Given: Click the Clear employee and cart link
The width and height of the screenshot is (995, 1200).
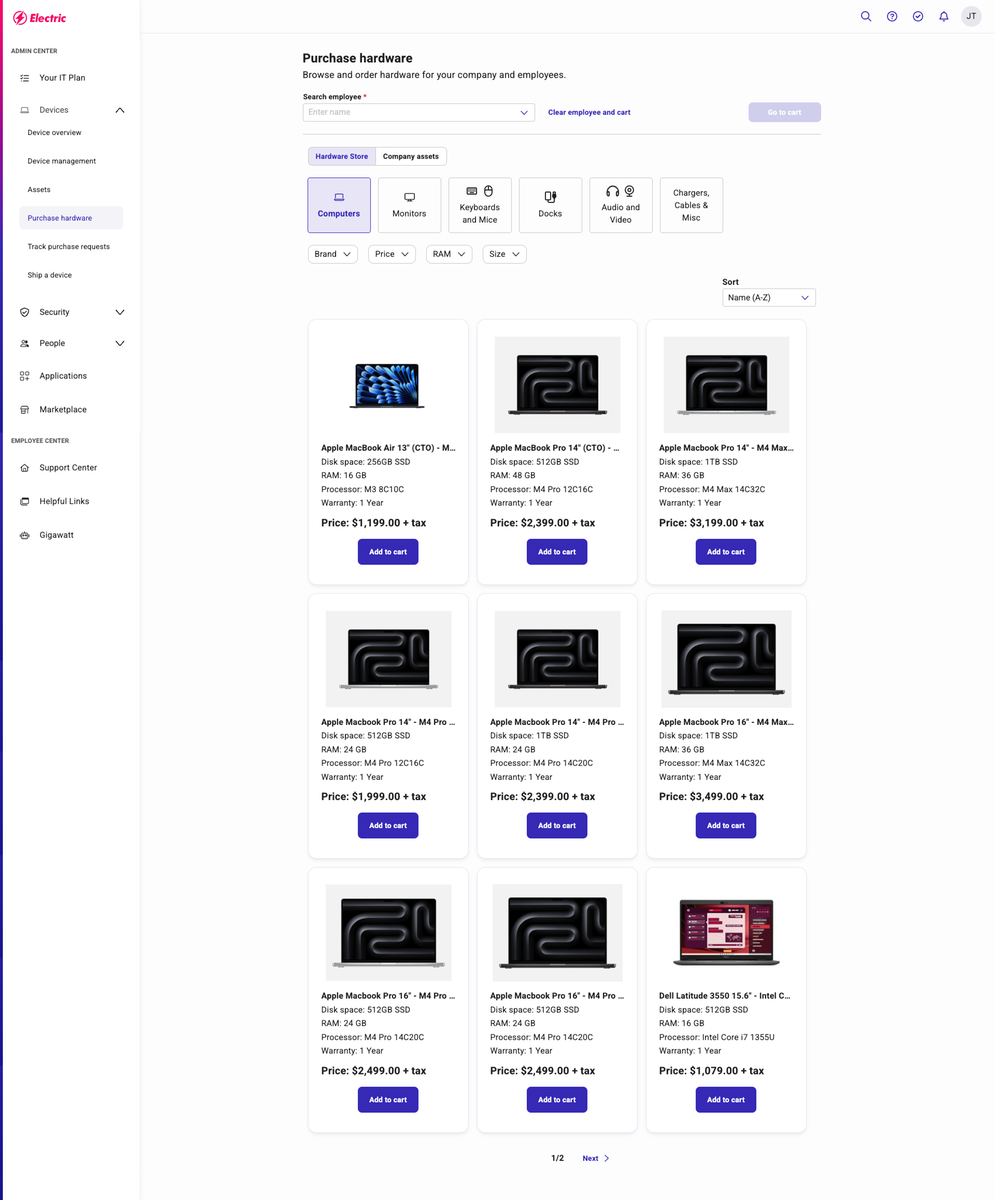Looking at the screenshot, I should point(589,112).
